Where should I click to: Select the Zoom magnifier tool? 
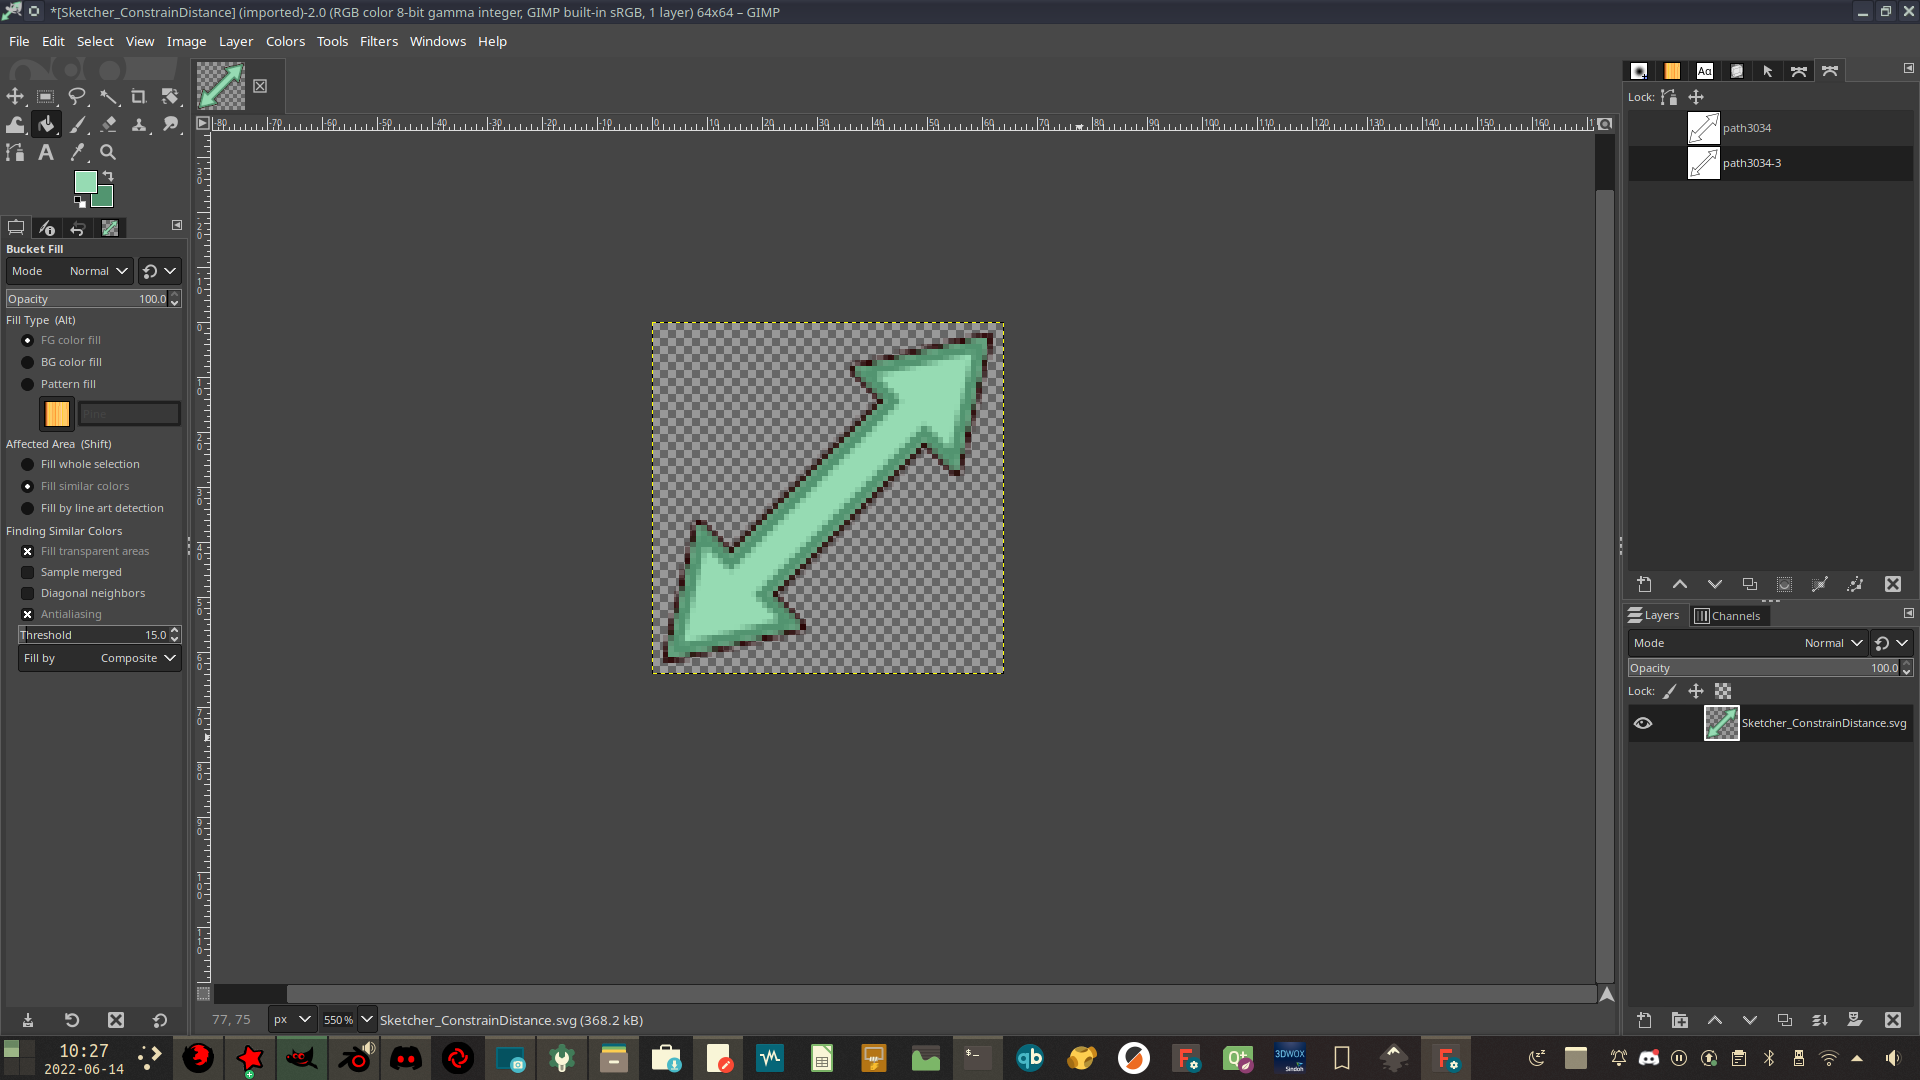(x=108, y=152)
